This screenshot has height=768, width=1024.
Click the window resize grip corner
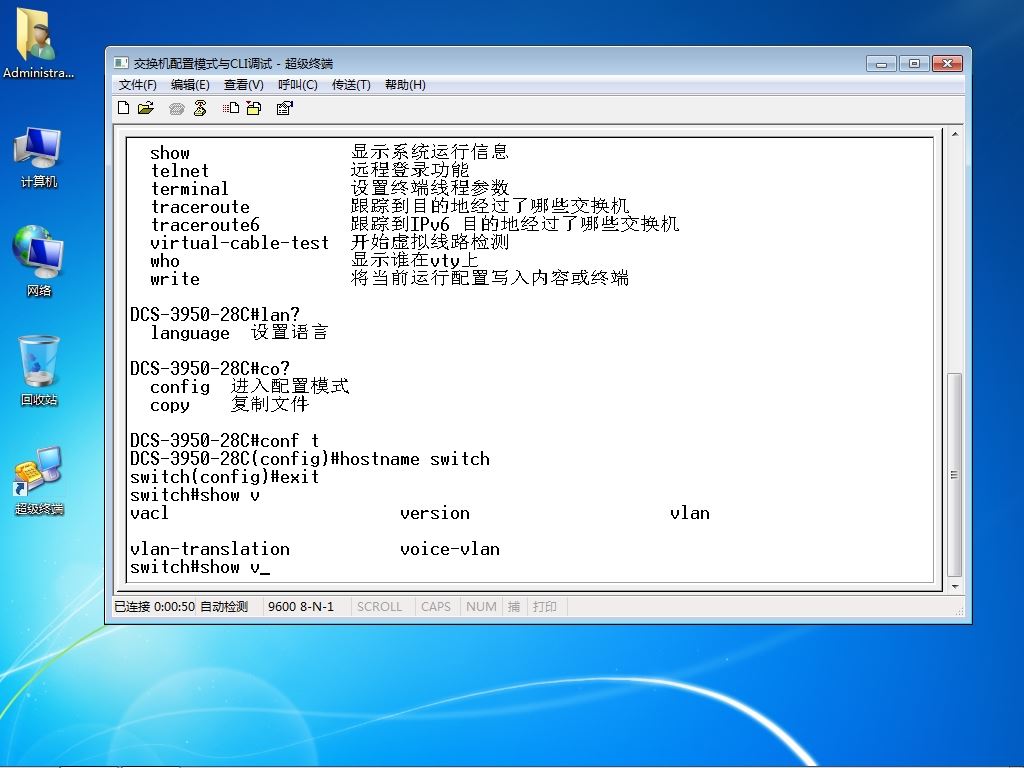click(959, 611)
